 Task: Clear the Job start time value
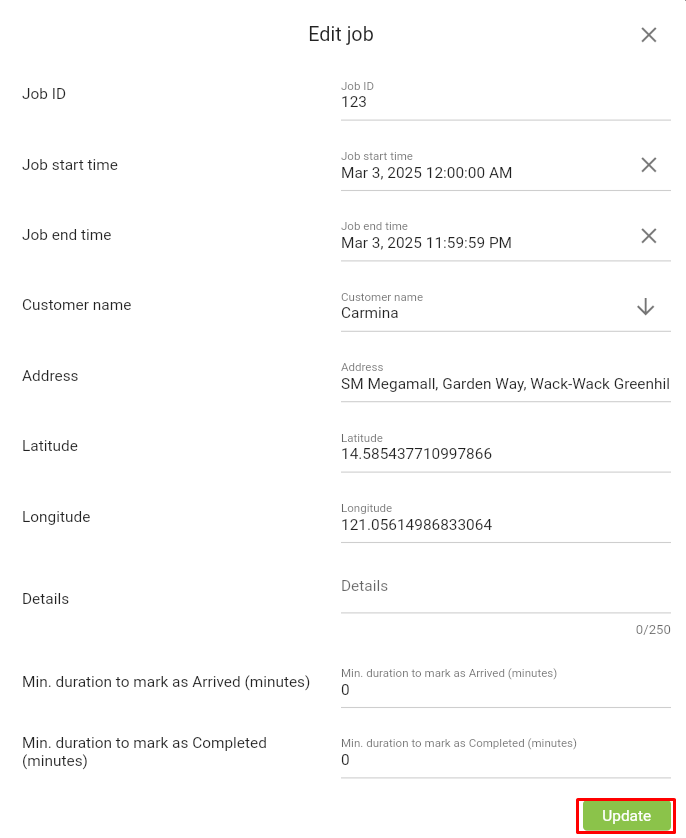tap(649, 165)
